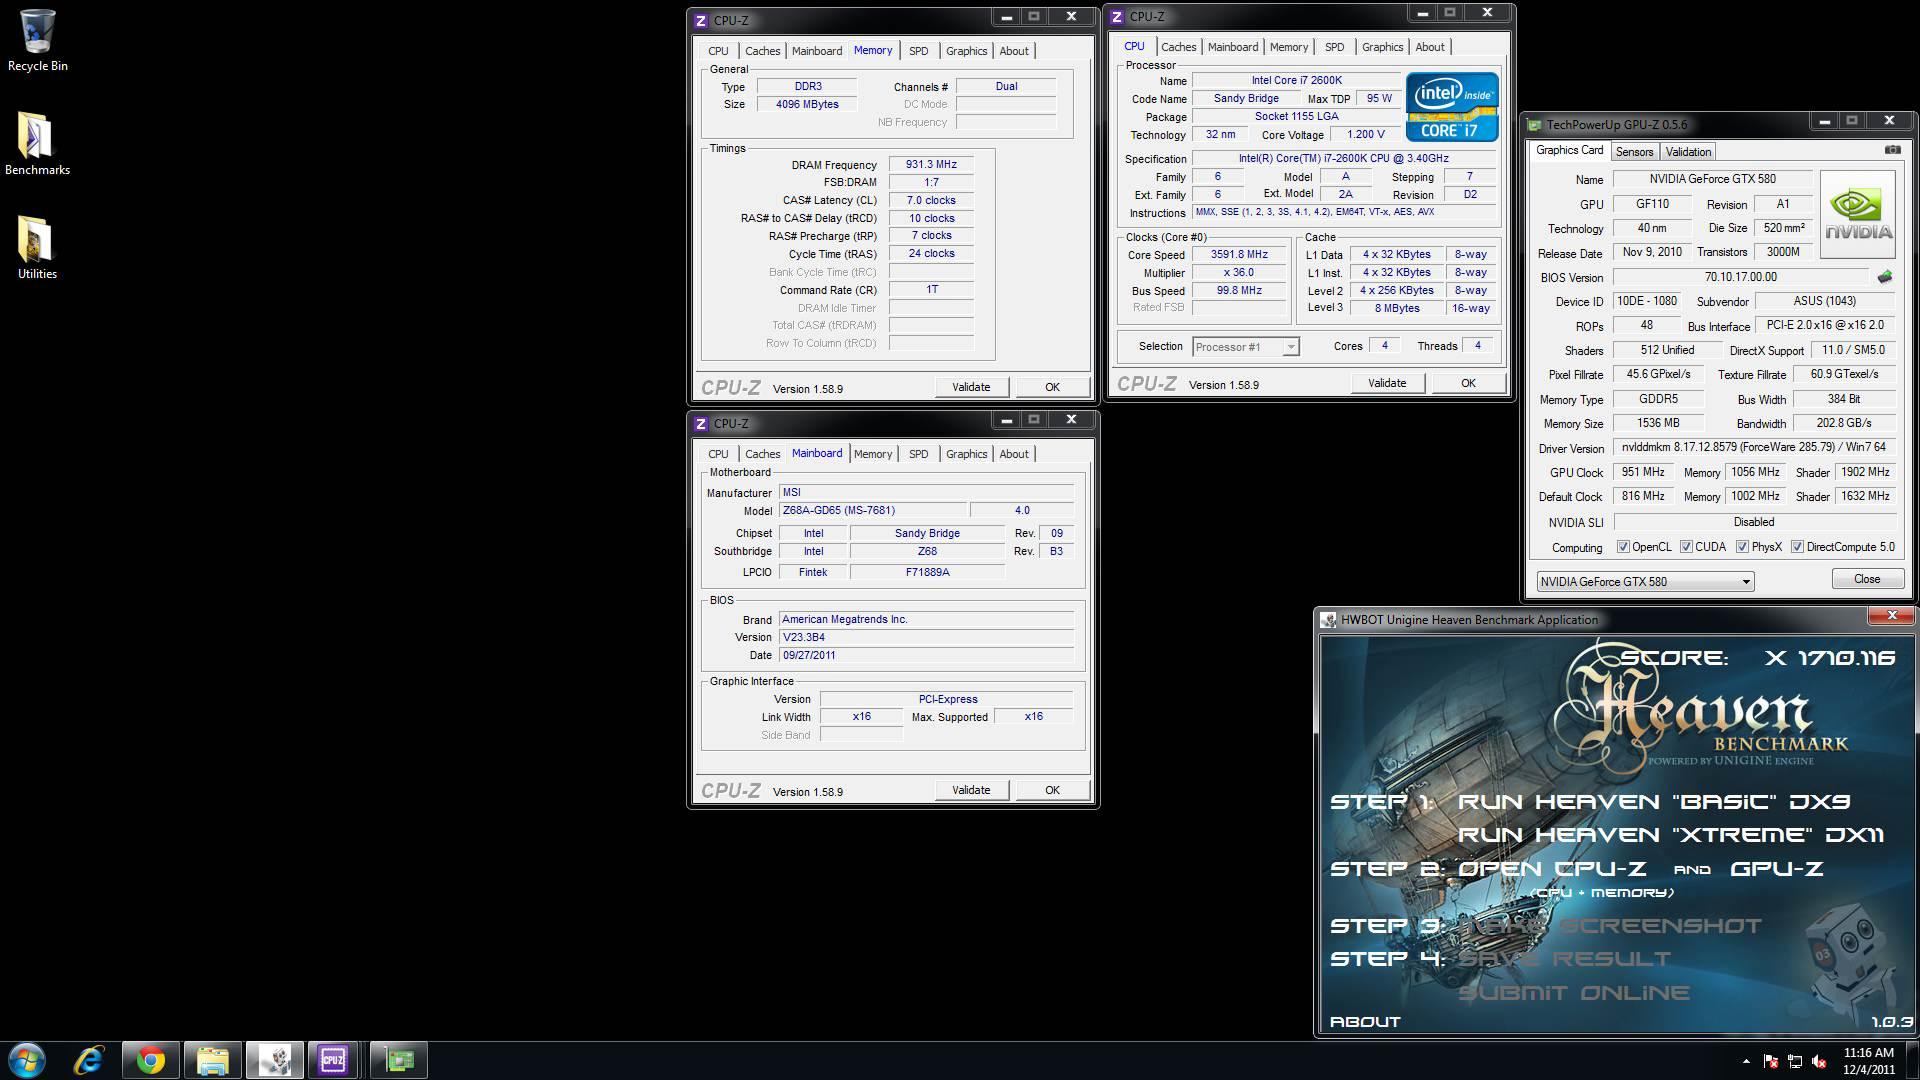Click Core Speed 3591.8 MHz value
Viewport: 1920px width, 1080px height.
pyautogui.click(x=1239, y=255)
